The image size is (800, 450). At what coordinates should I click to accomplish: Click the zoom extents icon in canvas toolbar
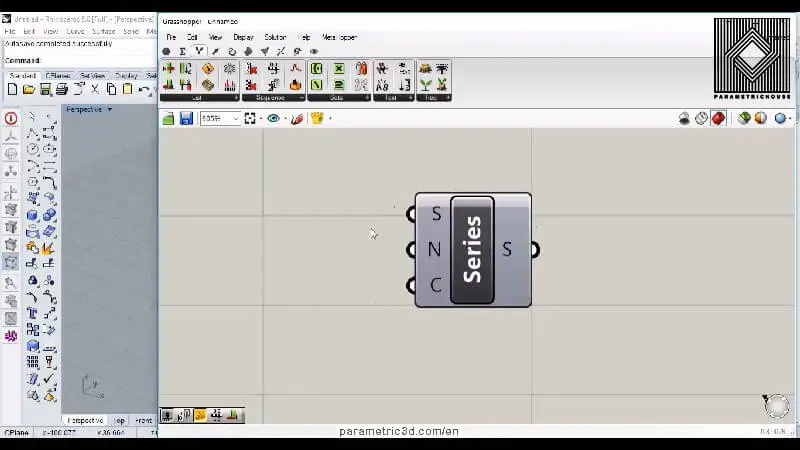click(x=250, y=118)
